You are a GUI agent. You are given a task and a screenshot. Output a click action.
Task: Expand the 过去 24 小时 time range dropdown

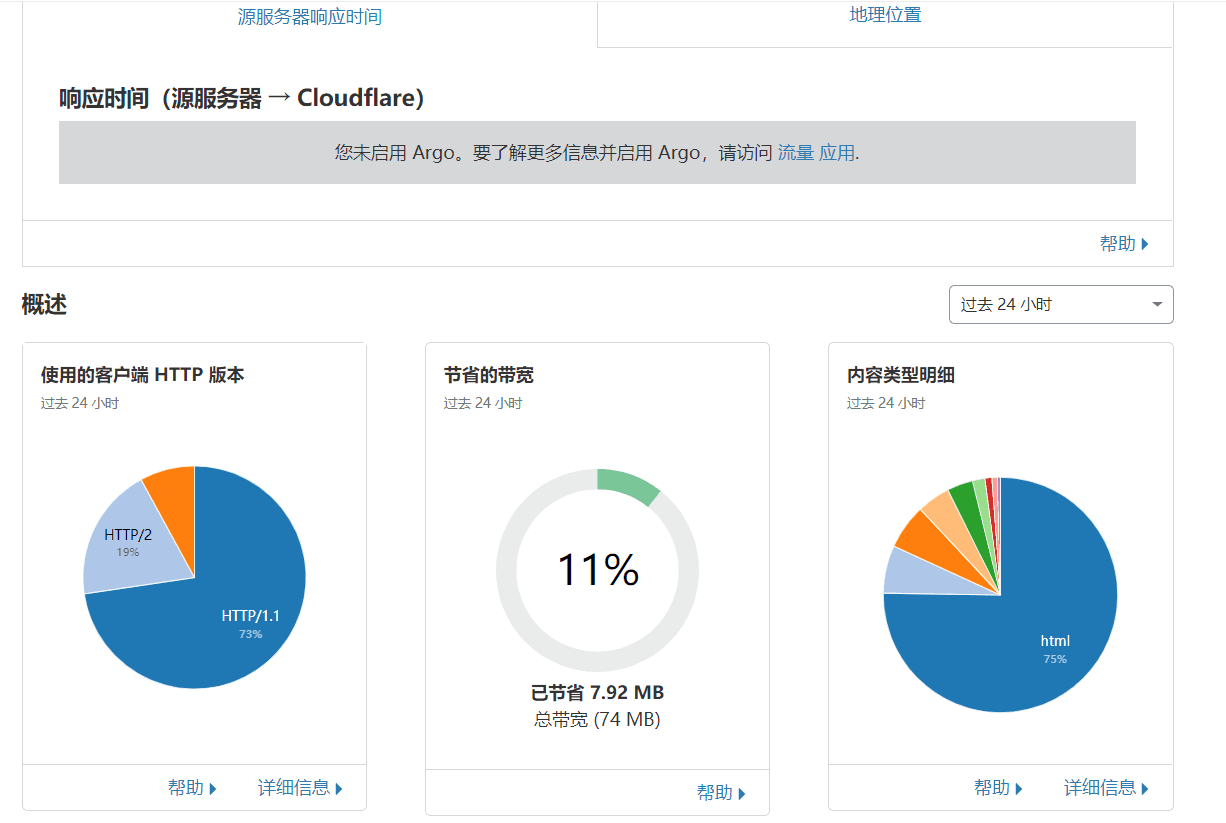tap(1061, 305)
